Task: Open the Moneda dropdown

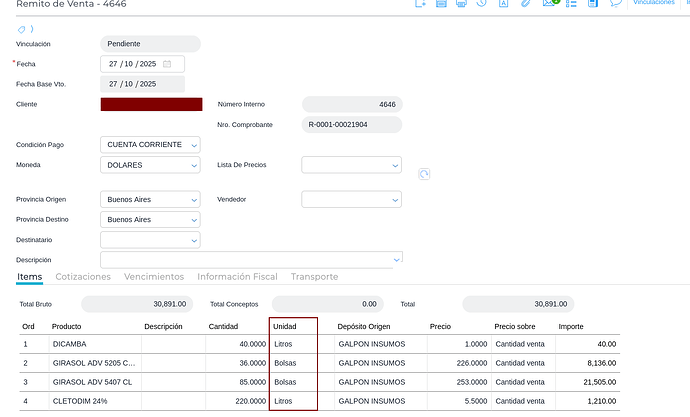Action: pos(194,165)
